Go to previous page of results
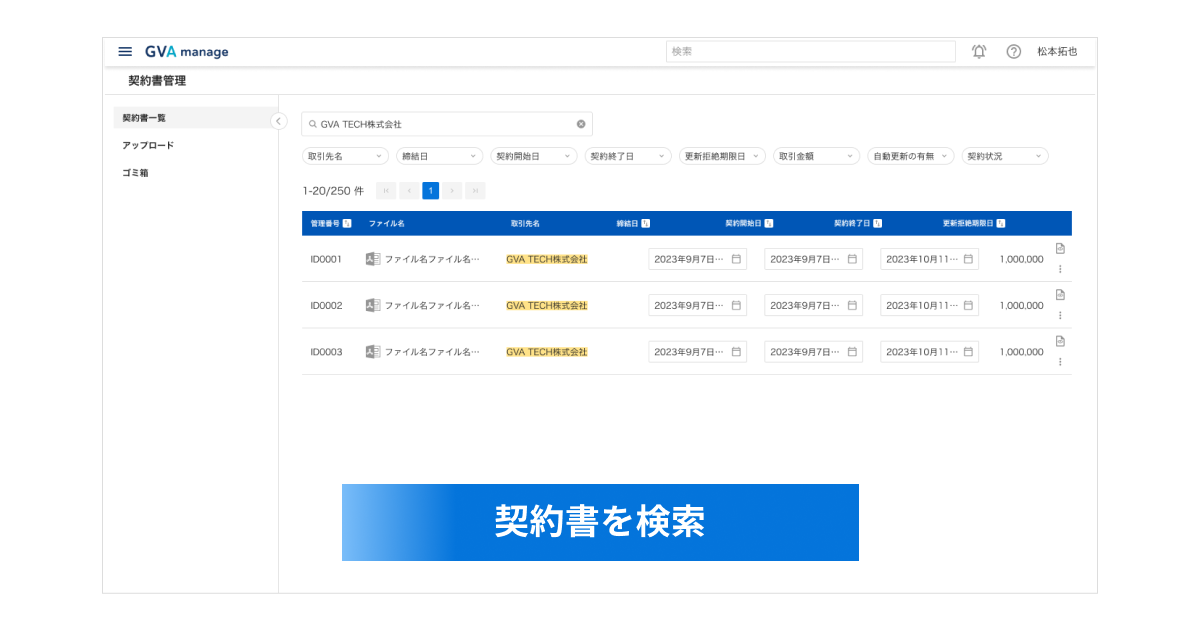The height and width of the screenshot is (630, 1200). click(x=409, y=190)
